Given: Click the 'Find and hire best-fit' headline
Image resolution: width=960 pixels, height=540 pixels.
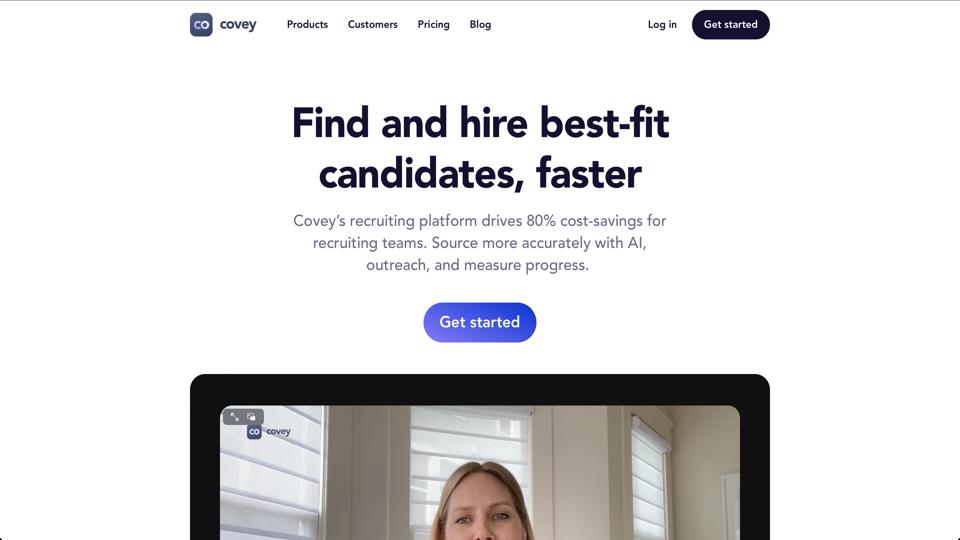Looking at the screenshot, I should [x=480, y=122].
